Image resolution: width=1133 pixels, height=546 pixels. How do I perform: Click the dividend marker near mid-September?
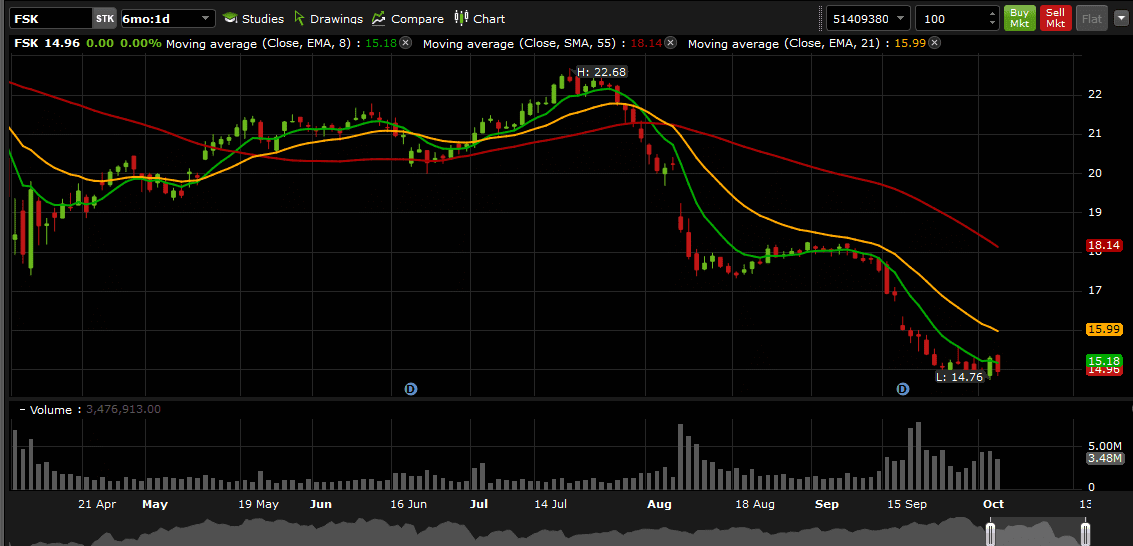tap(903, 388)
